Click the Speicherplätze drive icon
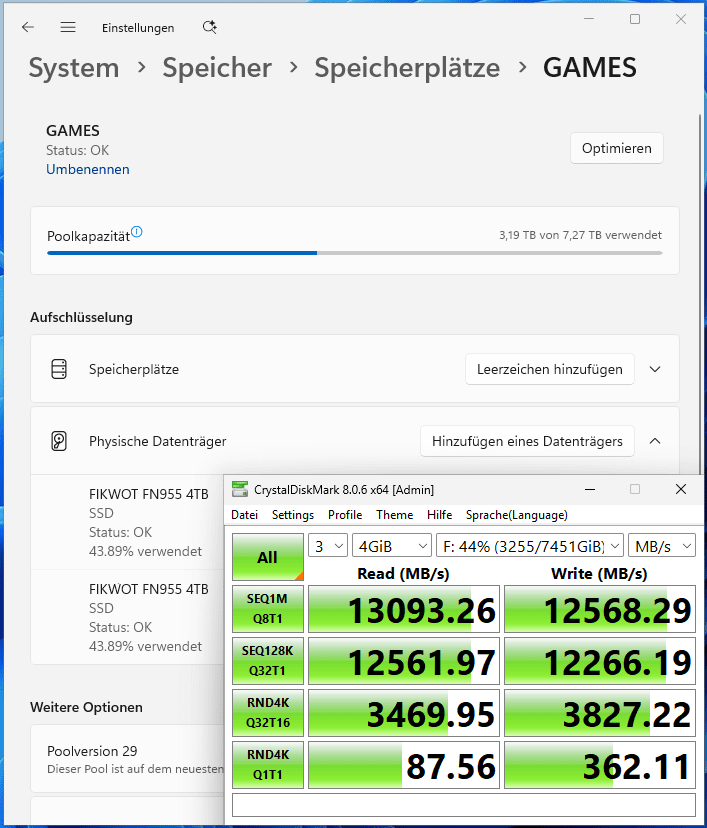707x828 pixels. (59, 369)
